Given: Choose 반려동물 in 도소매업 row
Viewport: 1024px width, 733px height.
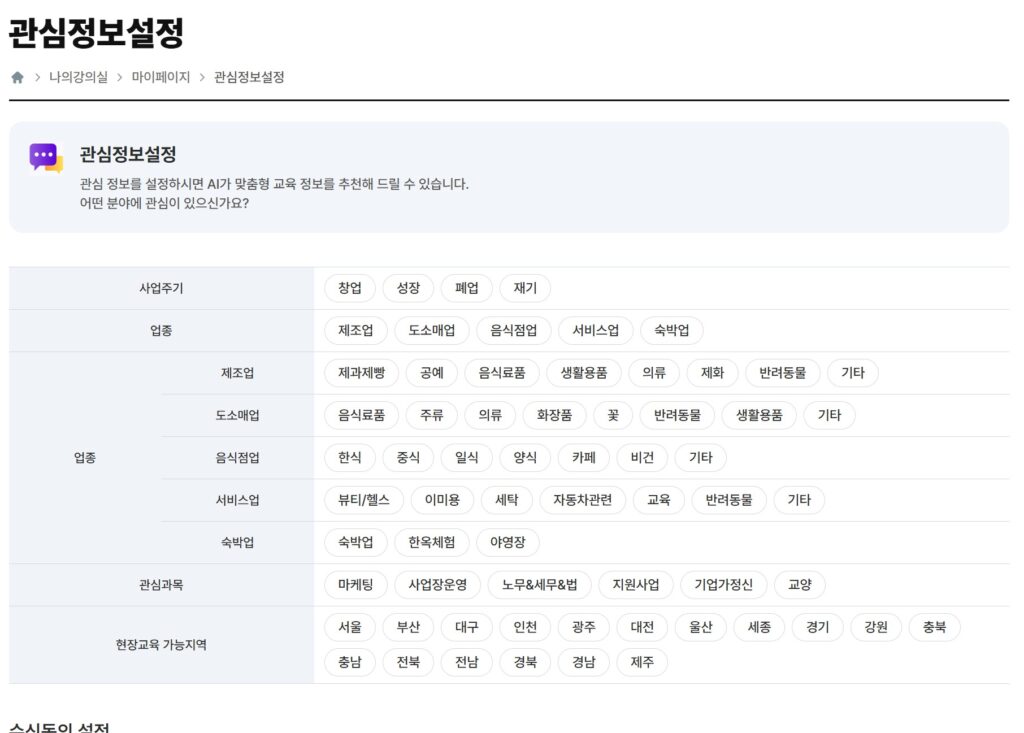Looking at the screenshot, I should [677, 415].
